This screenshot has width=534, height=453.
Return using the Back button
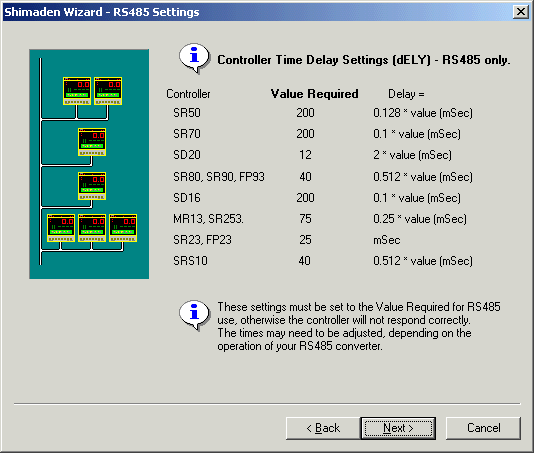323,428
